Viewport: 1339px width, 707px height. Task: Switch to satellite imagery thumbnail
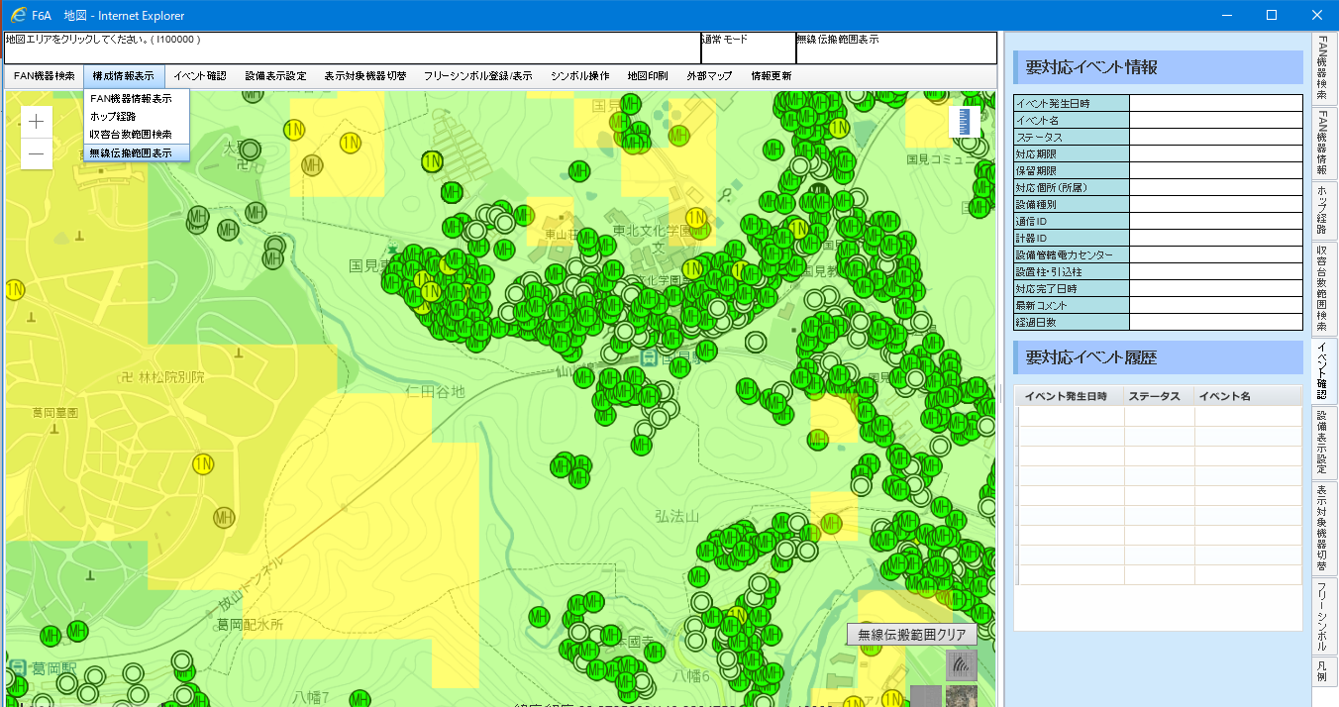[961, 696]
